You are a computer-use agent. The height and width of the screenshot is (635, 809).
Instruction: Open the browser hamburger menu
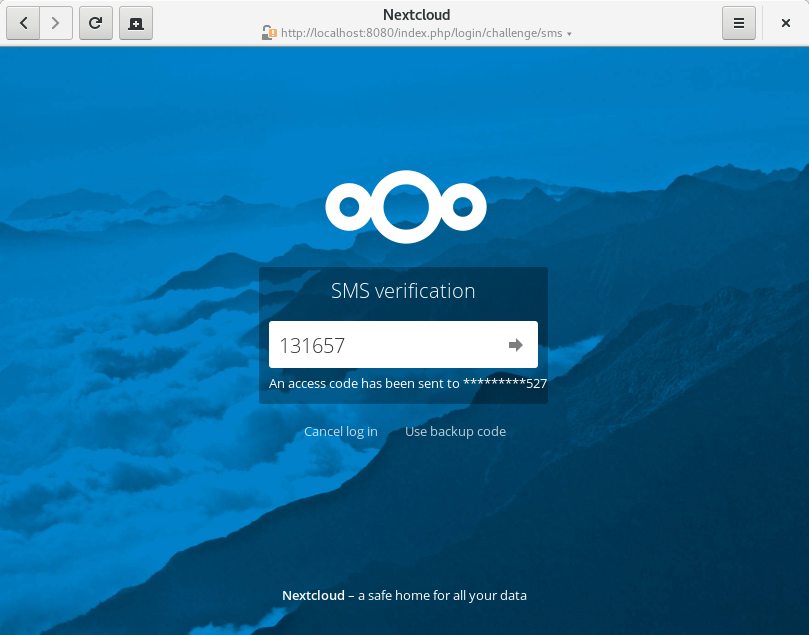[739, 23]
